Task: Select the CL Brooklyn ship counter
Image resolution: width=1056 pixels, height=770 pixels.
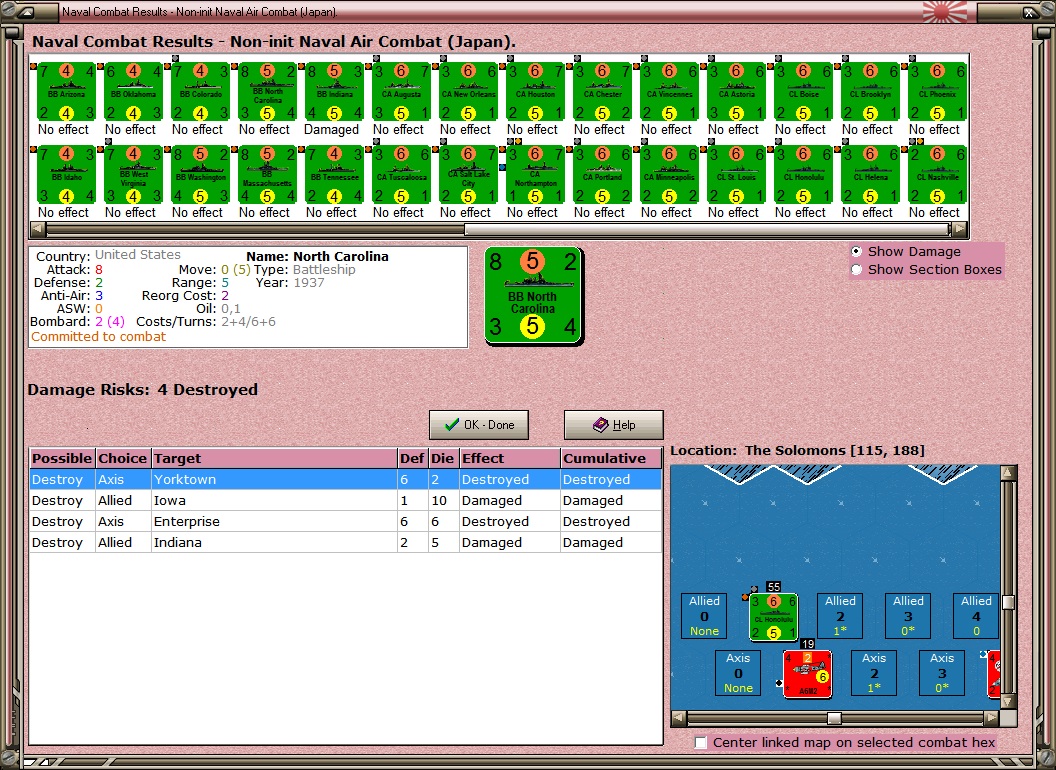Action: [x=870, y=92]
